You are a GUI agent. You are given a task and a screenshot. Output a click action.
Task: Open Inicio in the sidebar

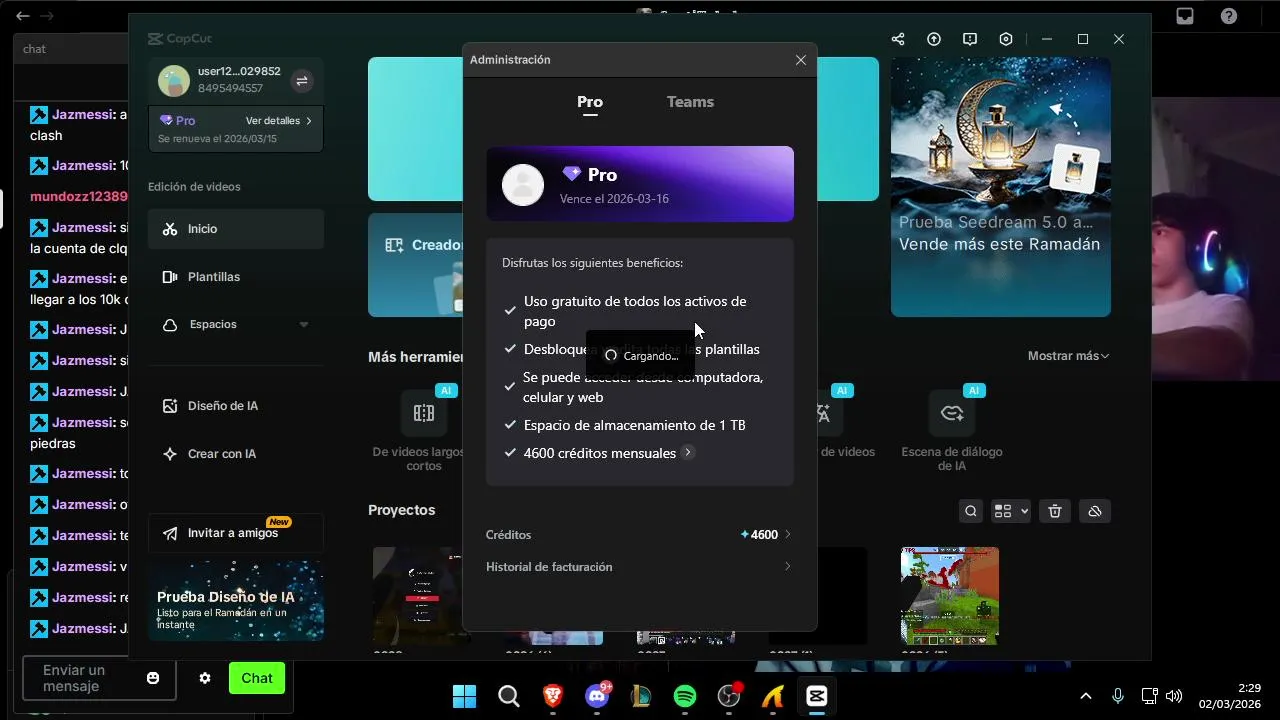pyautogui.click(x=236, y=229)
